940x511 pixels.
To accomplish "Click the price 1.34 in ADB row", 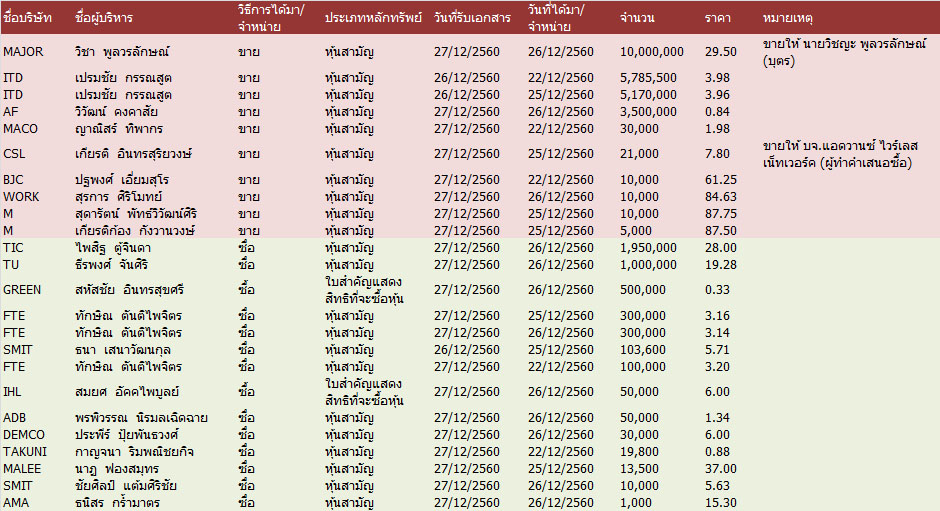I will click(717, 417).
